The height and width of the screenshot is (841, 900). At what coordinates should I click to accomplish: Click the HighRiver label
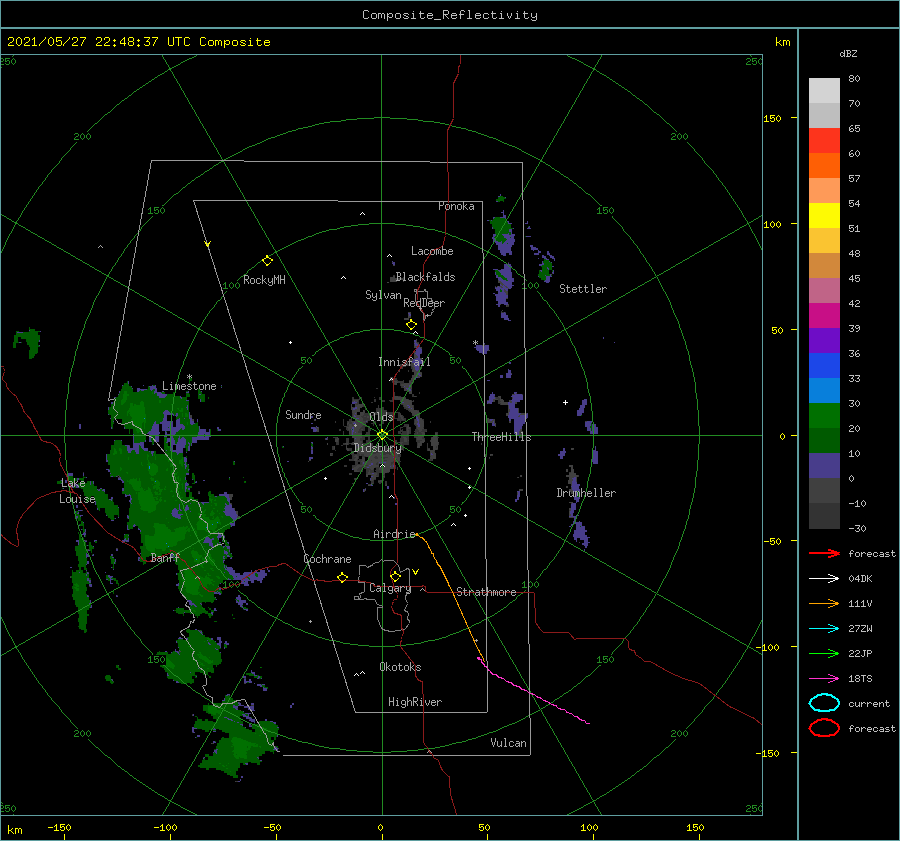coord(414,702)
